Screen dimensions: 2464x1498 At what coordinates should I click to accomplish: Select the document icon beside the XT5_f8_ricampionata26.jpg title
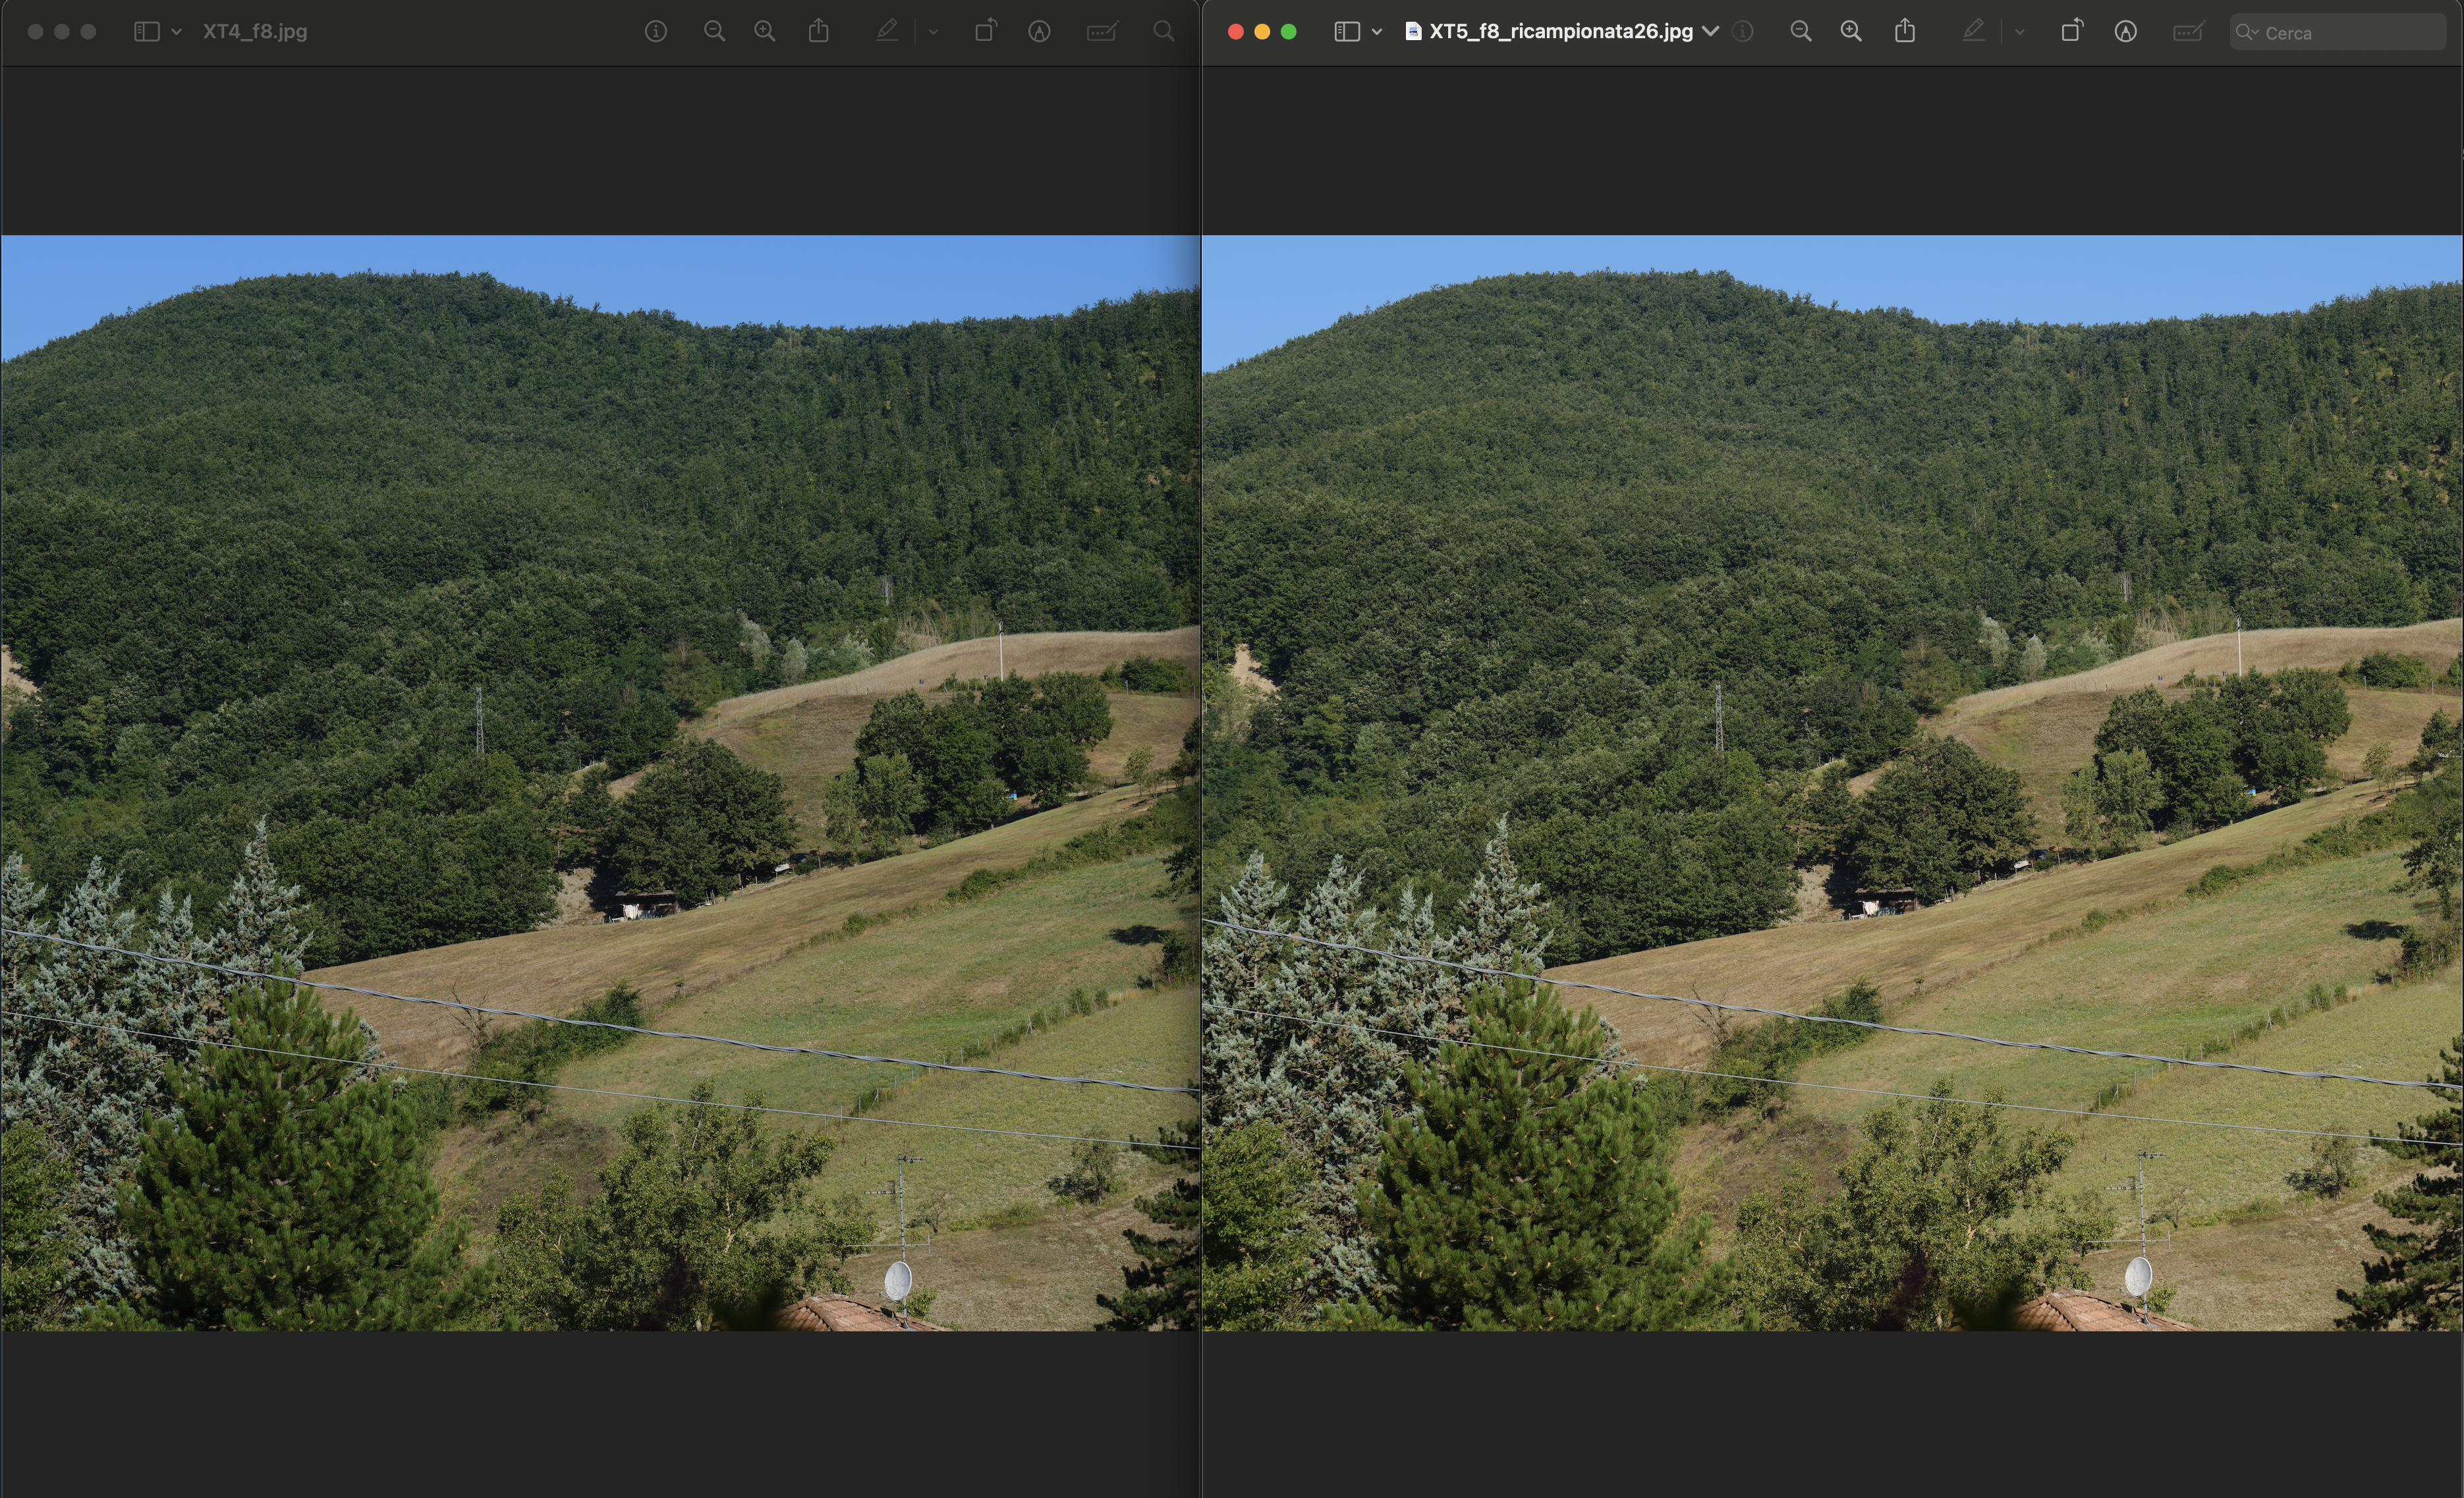pyautogui.click(x=1413, y=31)
